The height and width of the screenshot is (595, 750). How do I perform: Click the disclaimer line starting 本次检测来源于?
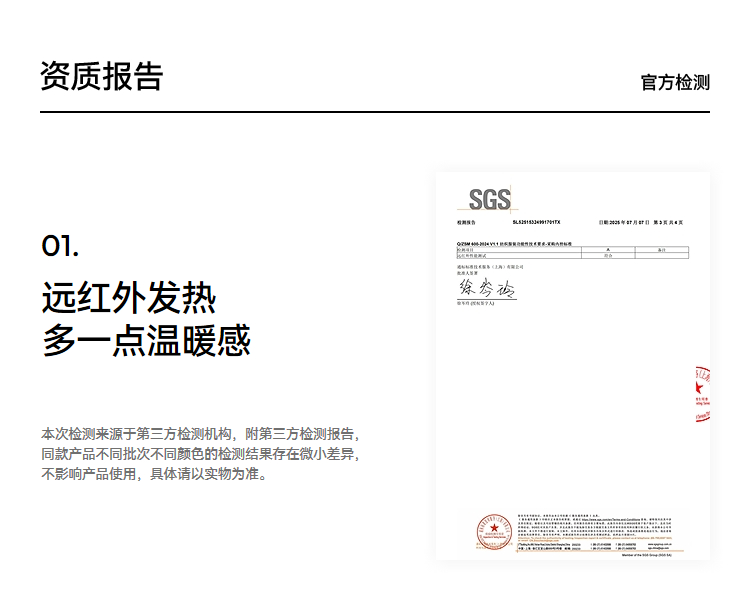pos(199,434)
